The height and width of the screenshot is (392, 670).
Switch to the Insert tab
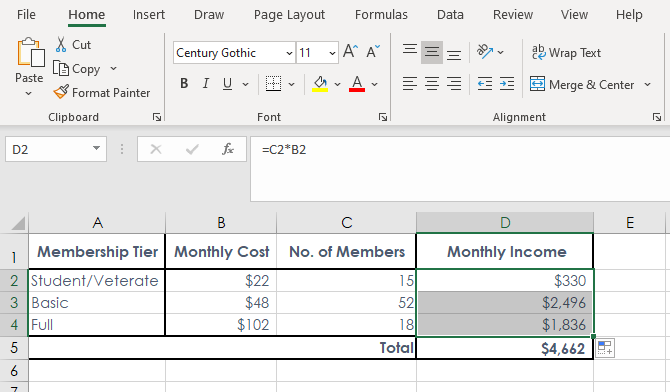pos(149,15)
